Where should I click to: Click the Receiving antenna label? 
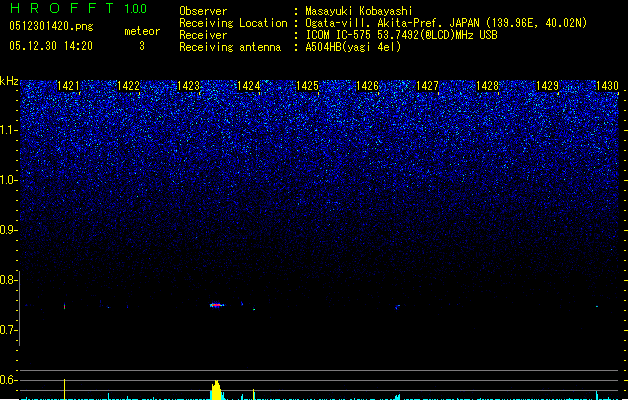click(x=230, y=47)
